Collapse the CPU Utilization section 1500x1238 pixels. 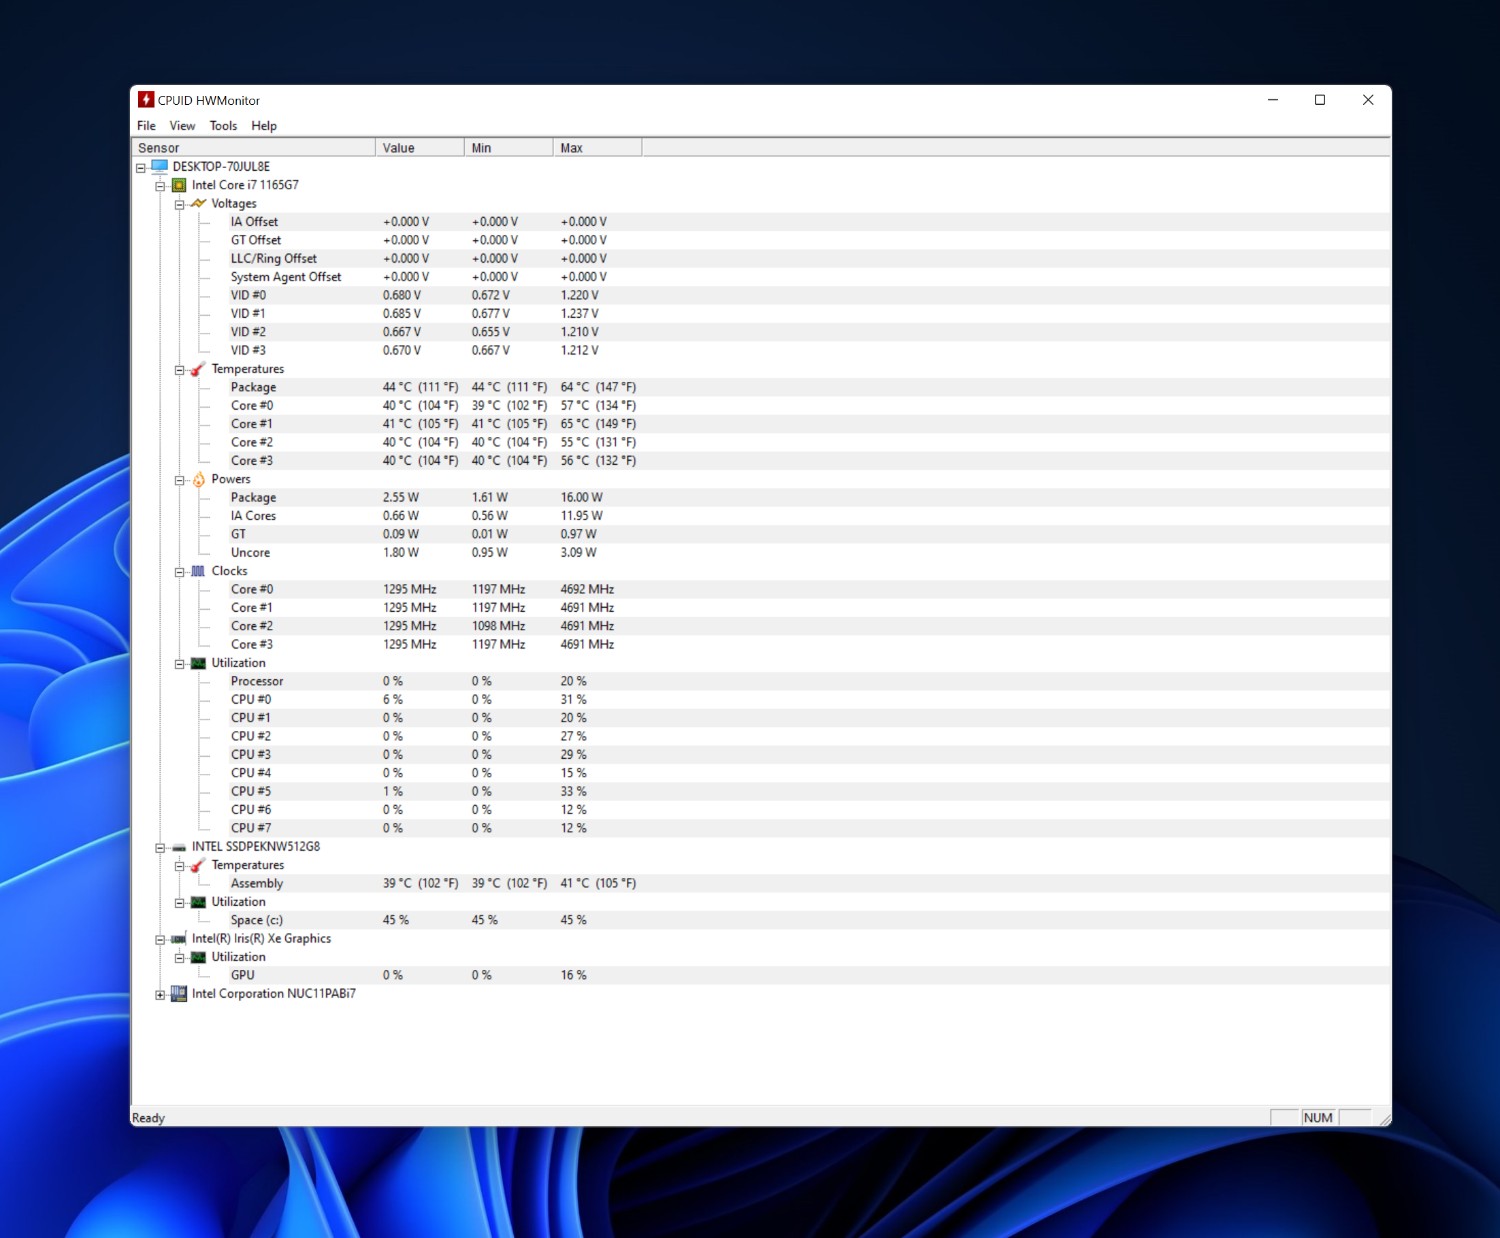tap(179, 664)
